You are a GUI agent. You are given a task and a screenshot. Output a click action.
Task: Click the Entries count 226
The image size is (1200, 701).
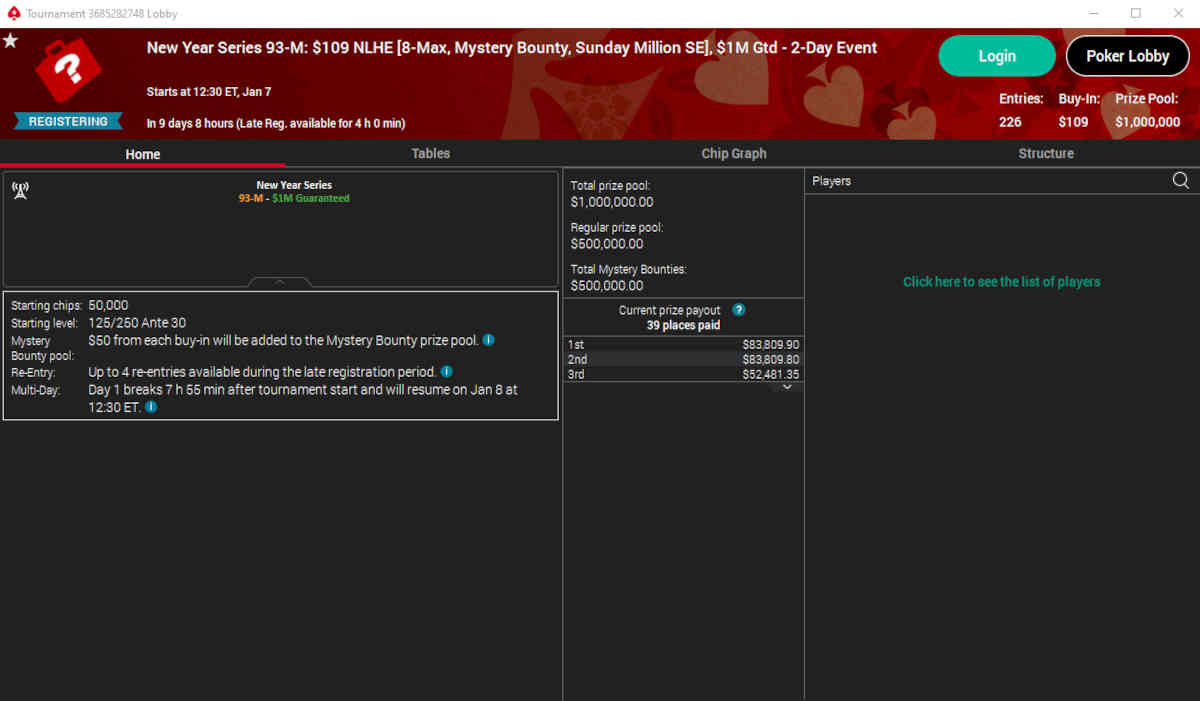click(x=1010, y=122)
